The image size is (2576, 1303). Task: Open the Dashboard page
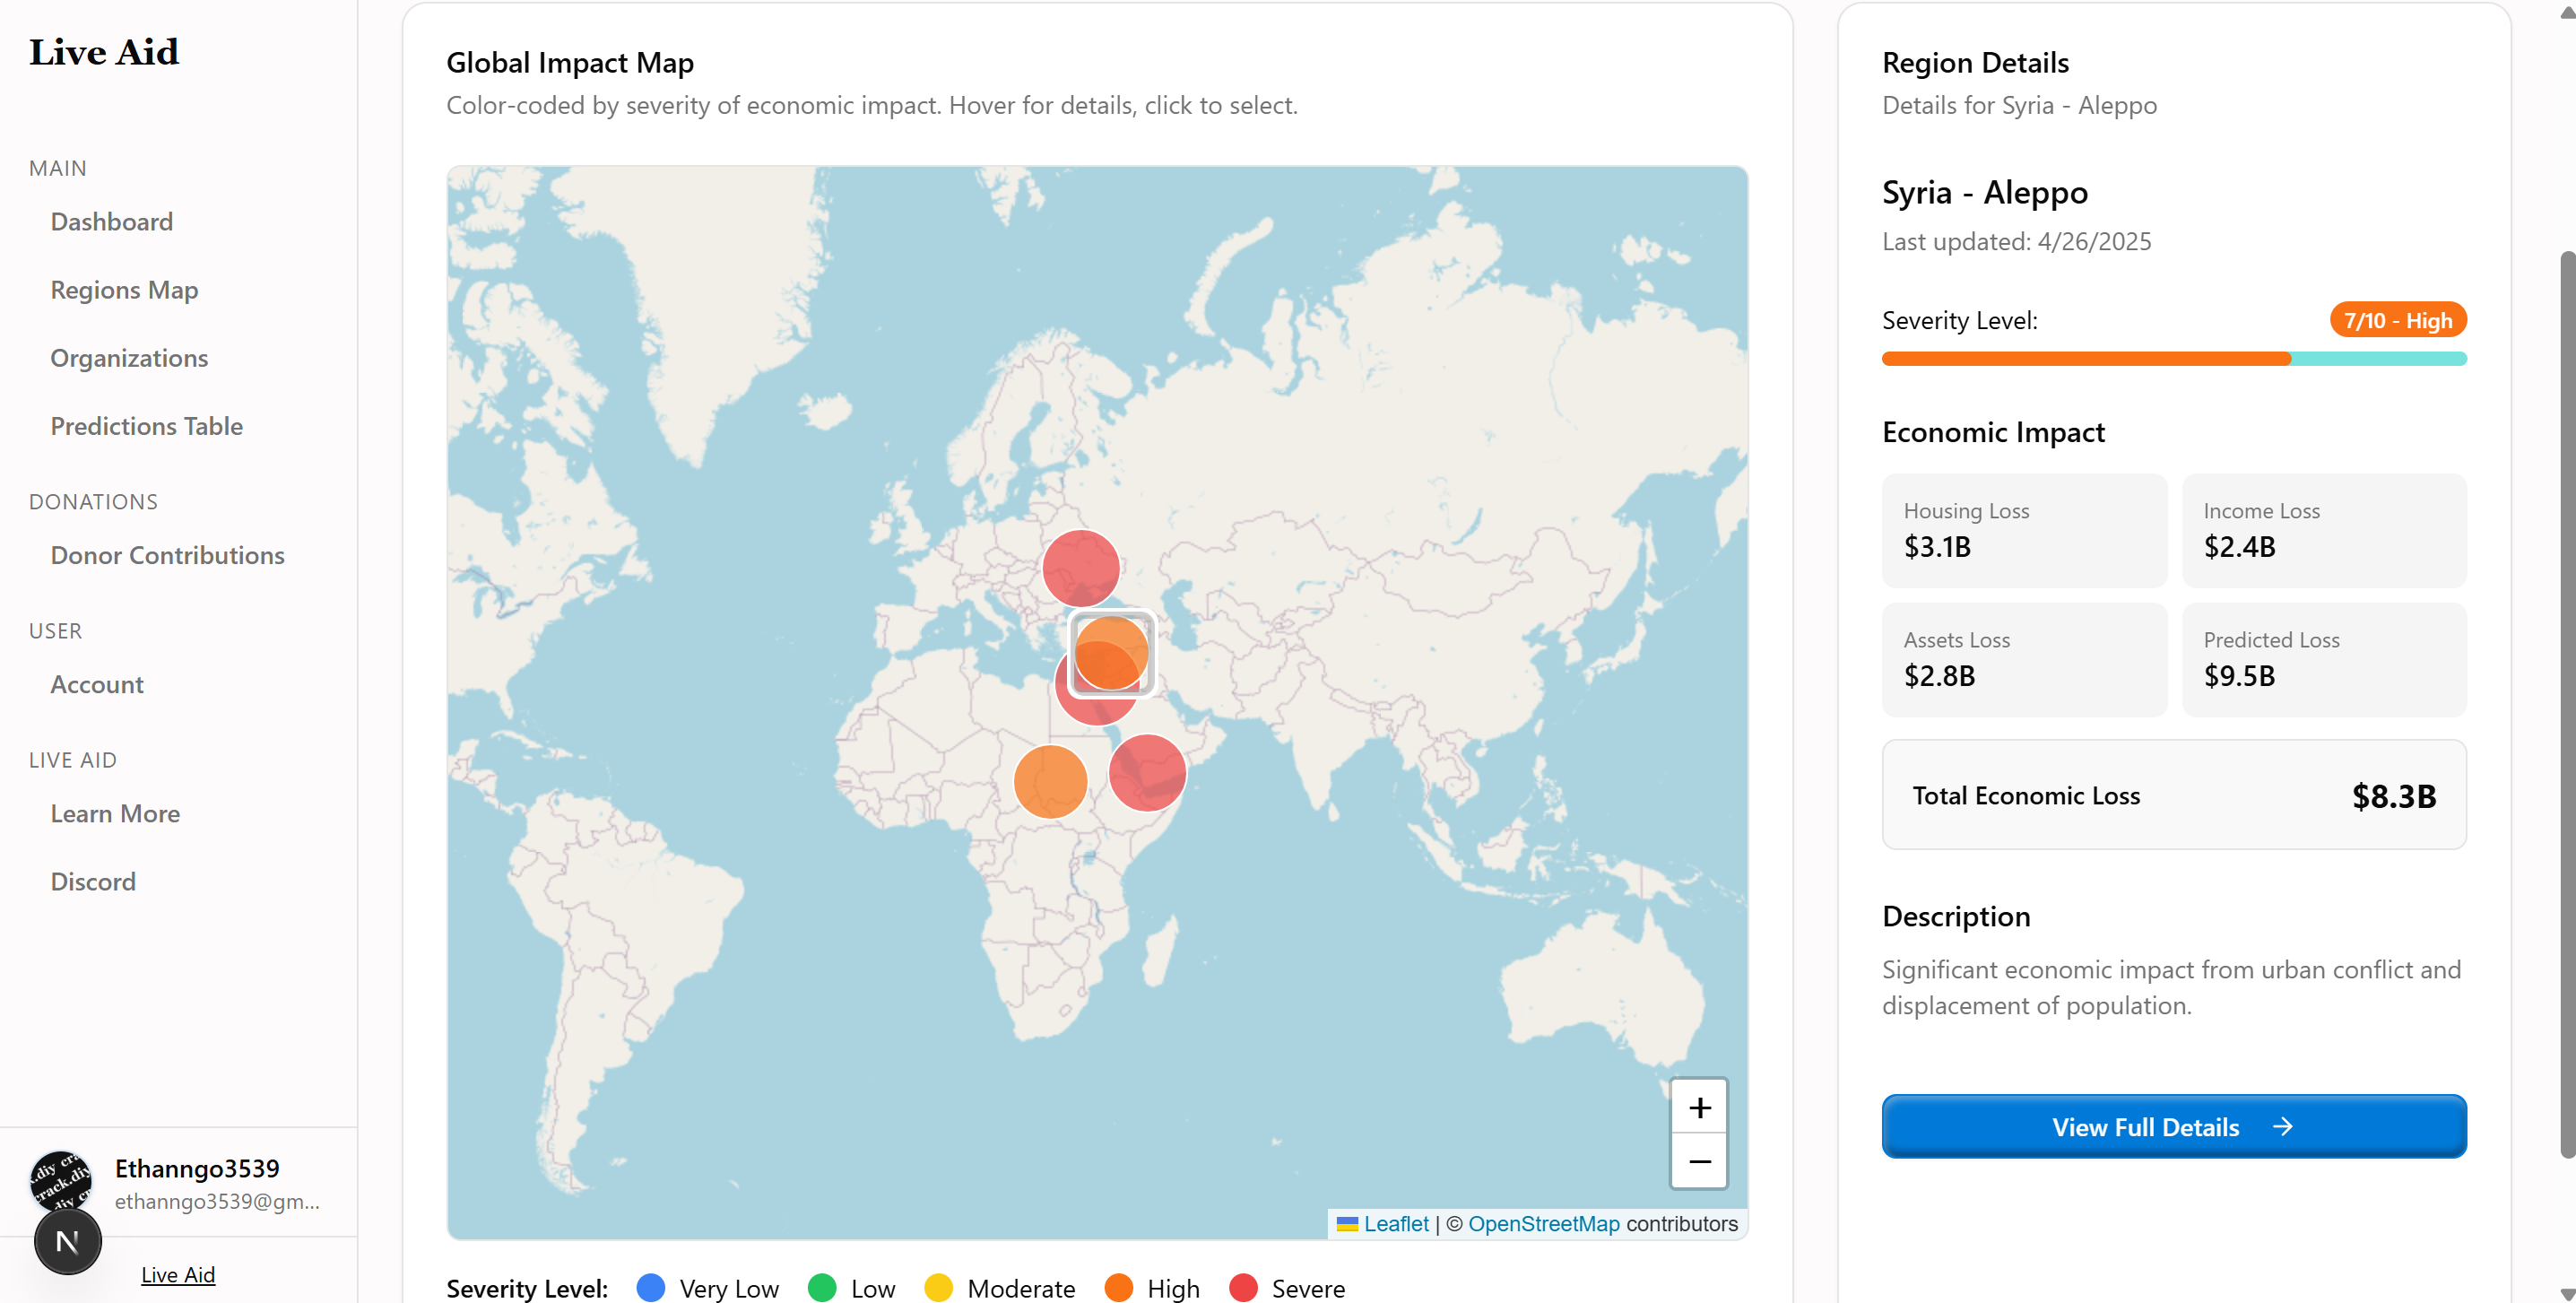112,221
